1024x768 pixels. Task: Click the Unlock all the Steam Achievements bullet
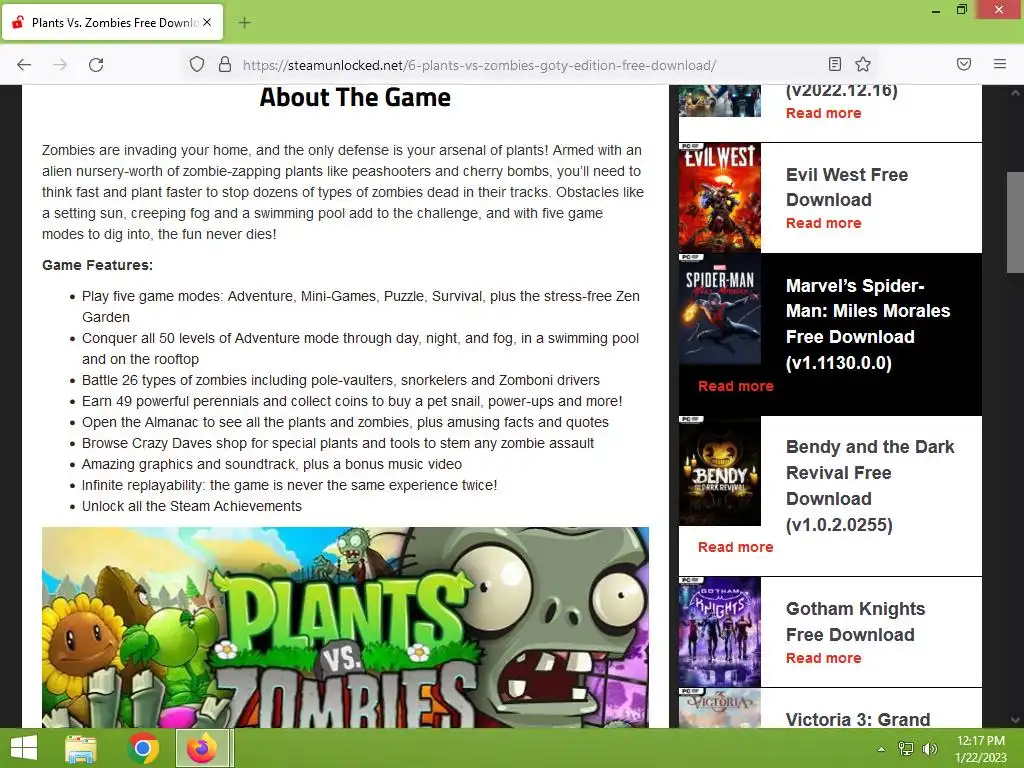click(x=191, y=506)
